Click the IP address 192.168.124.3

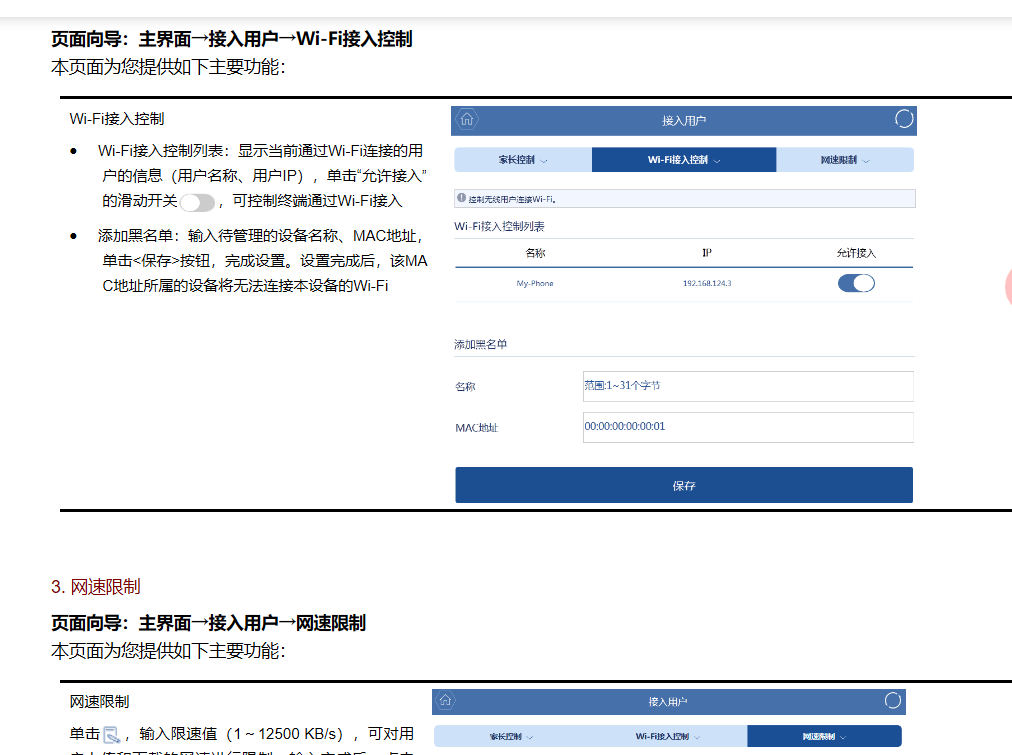(707, 283)
